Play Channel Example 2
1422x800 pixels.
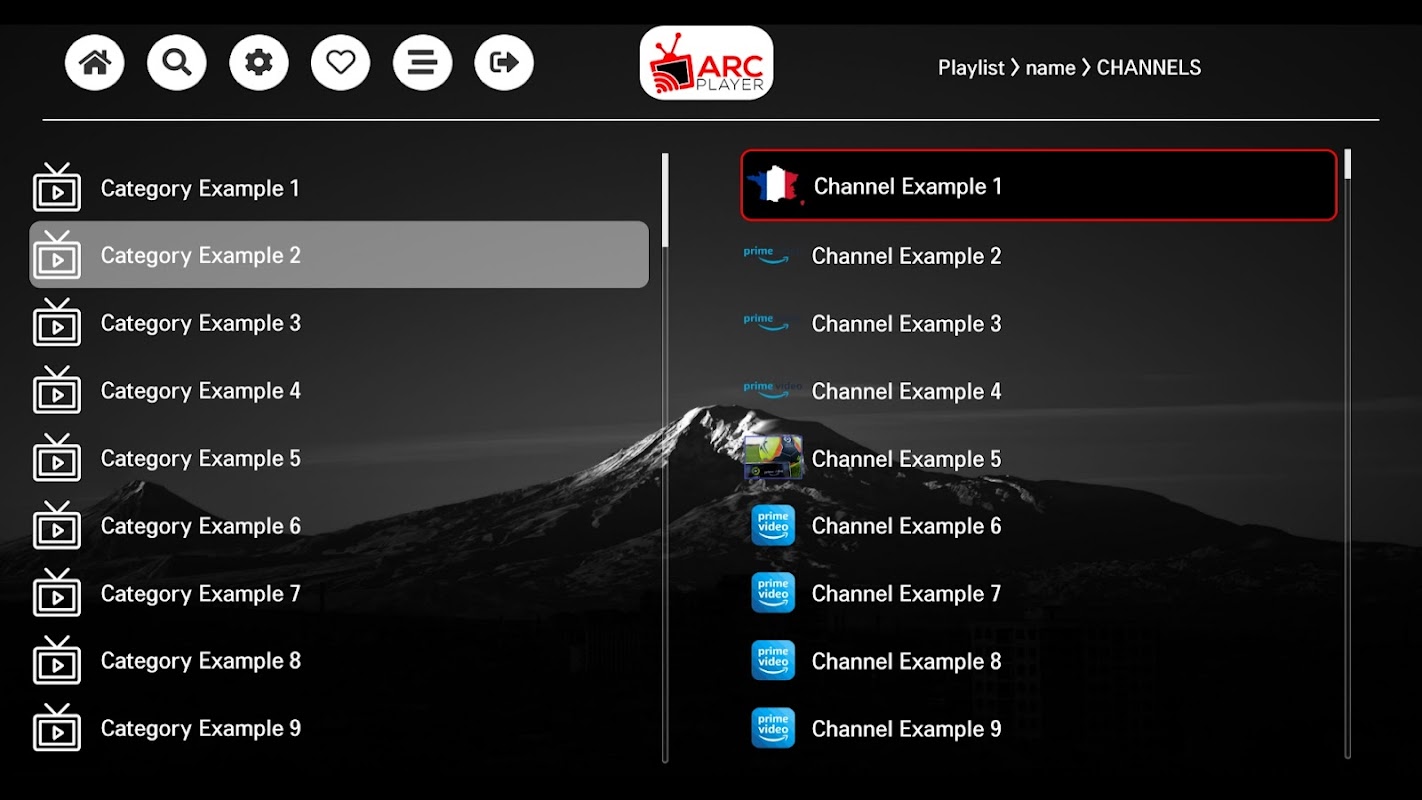tap(1039, 255)
